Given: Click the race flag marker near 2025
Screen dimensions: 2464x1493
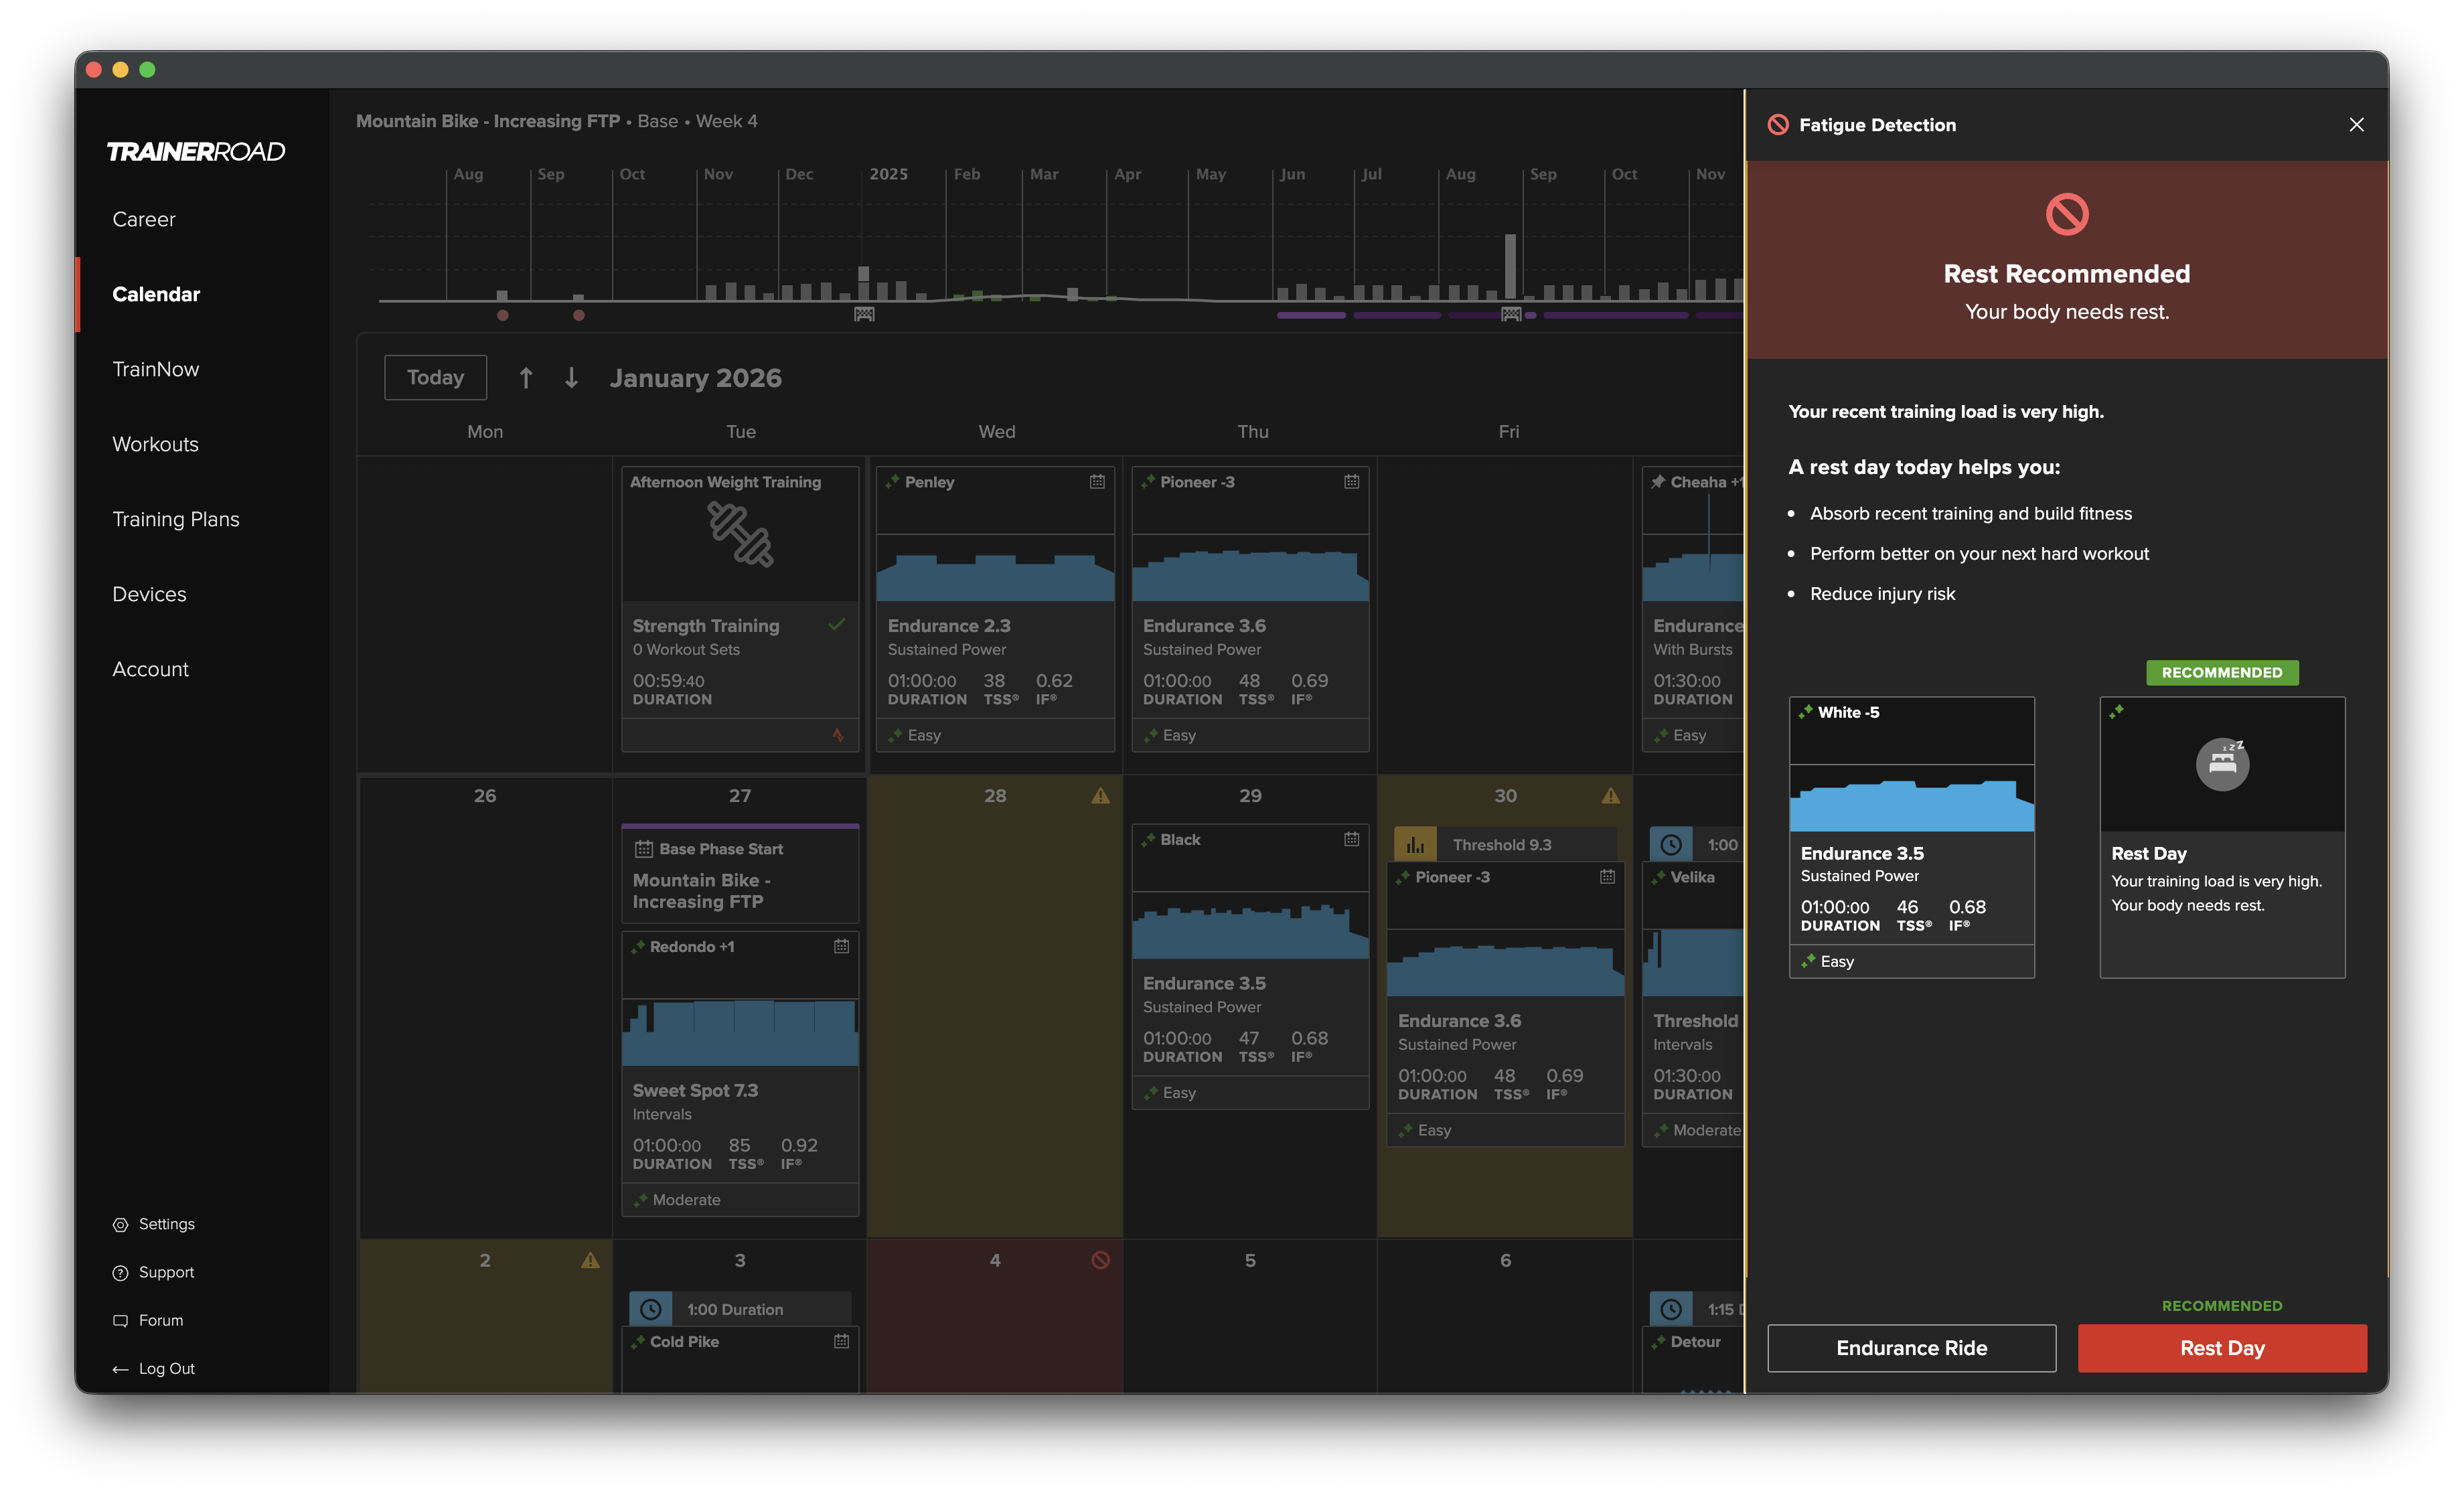Looking at the screenshot, I should [x=864, y=315].
